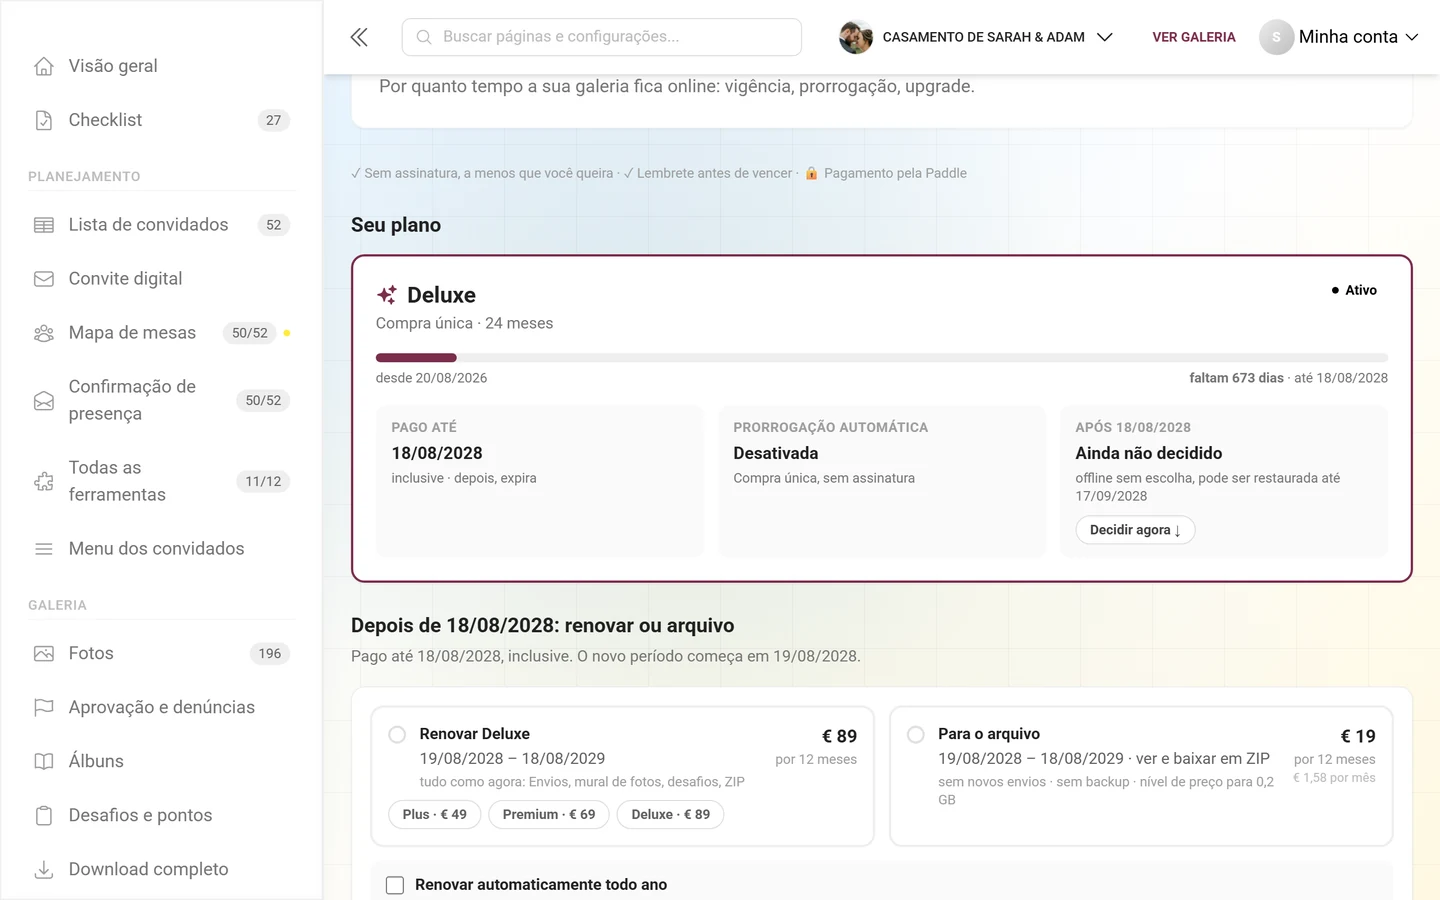1440x900 pixels.
Task: Click the '€ 1,58 por mês' text
Action: (x=1334, y=778)
